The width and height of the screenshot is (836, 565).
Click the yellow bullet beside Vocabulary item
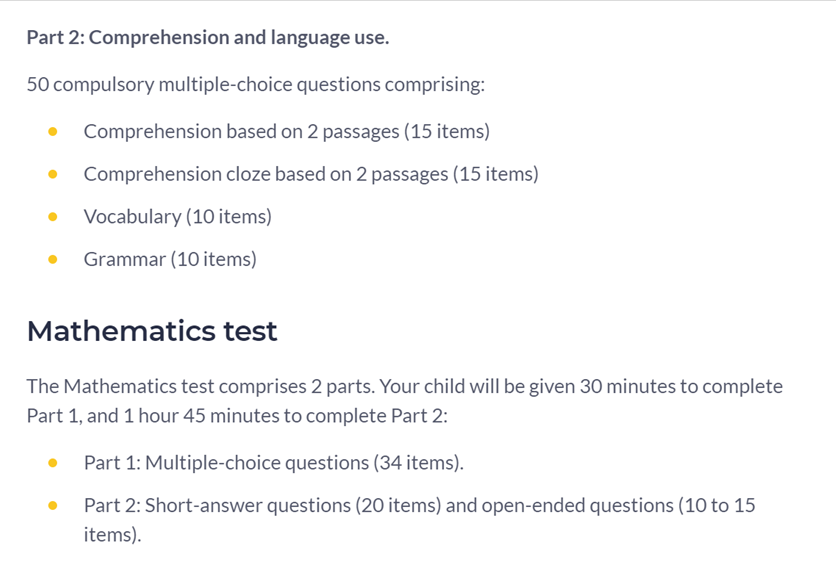click(53, 216)
